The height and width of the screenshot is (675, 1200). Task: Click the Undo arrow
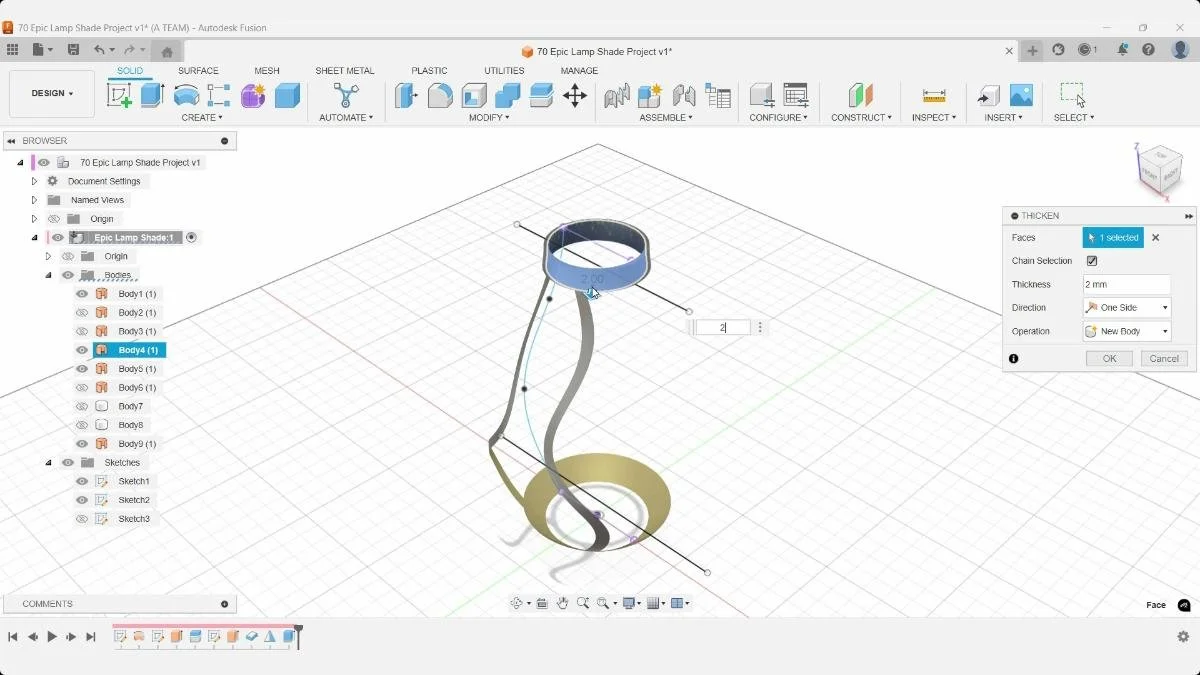click(99, 49)
